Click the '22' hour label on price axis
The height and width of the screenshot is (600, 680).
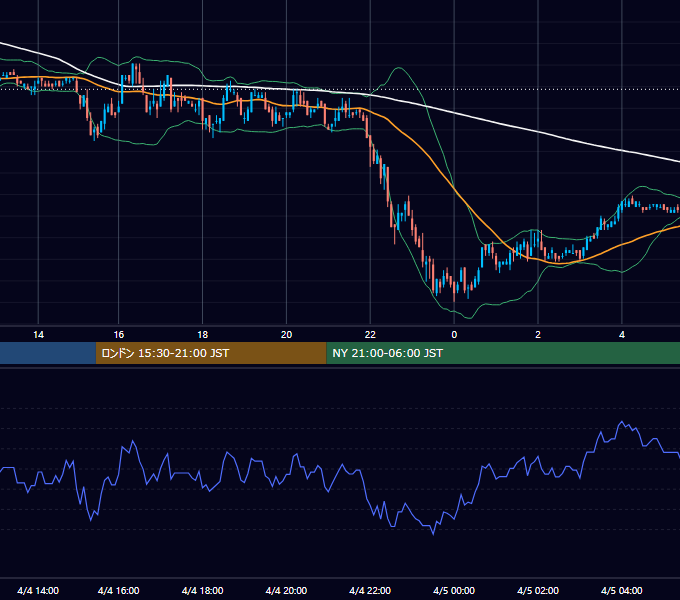pyautogui.click(x=370, y=335)
